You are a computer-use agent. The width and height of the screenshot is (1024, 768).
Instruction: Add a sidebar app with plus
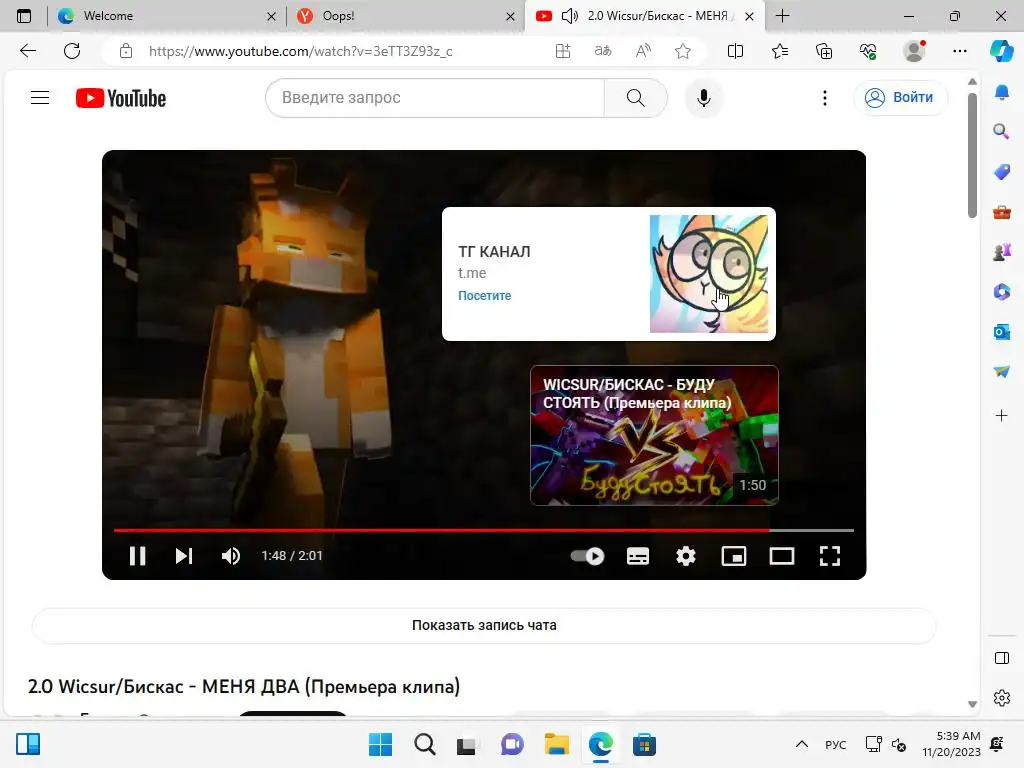point(1002,415)
